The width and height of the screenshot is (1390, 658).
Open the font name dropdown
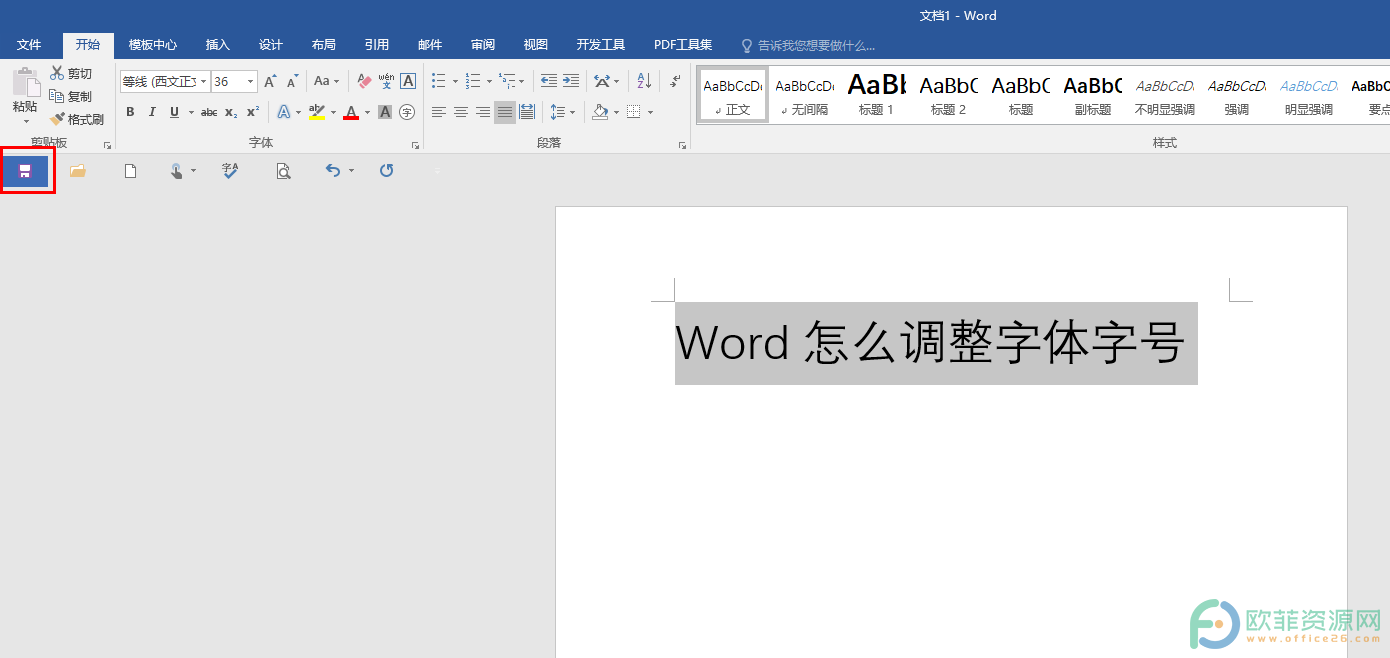pos(204,82)
